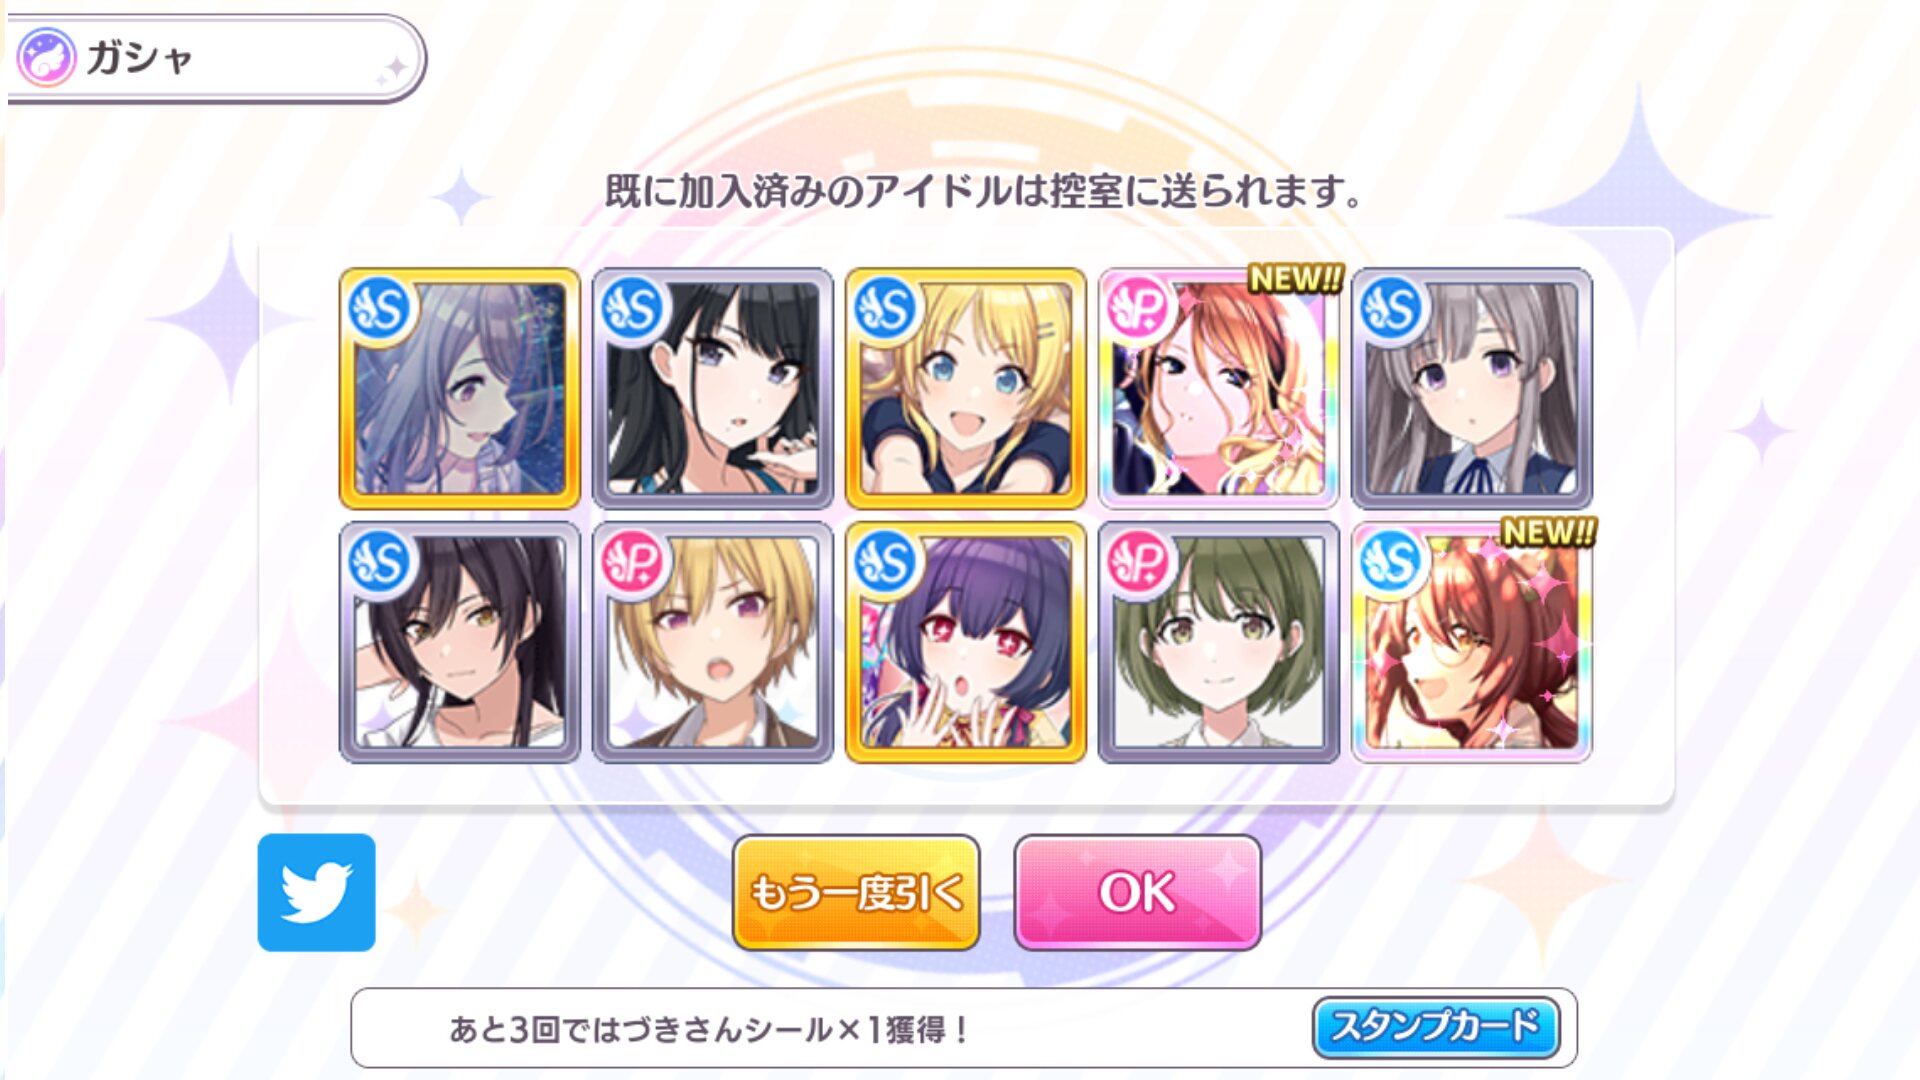The image size is (1920, 1080).
Task: Click the gacha icon in the header
Action: coord(46,57)
